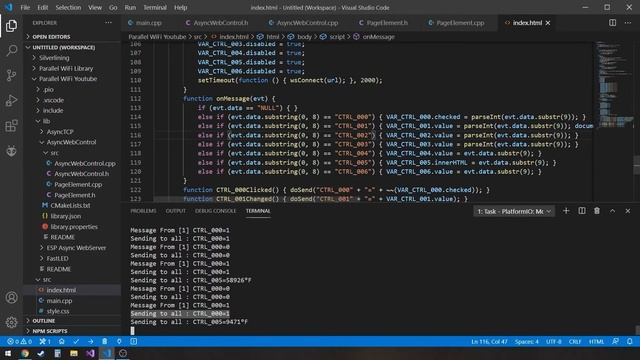
Task: Click the script breadcrumb
Action: (x=337, y=37)
